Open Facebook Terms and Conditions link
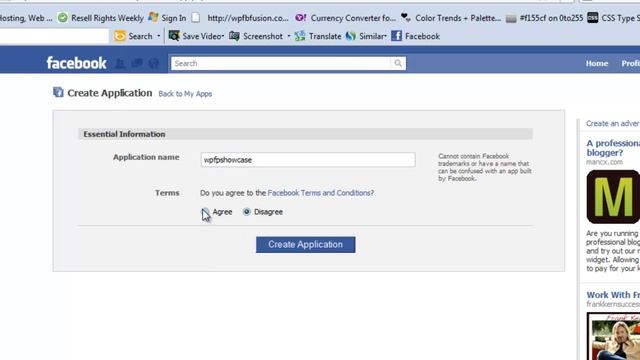 click(x=320, y=193)
